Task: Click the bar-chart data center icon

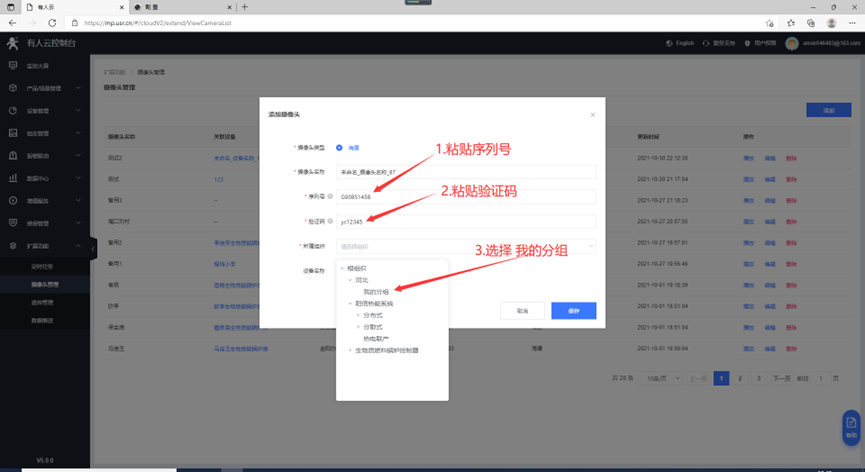Action: (x=13, y=178)
